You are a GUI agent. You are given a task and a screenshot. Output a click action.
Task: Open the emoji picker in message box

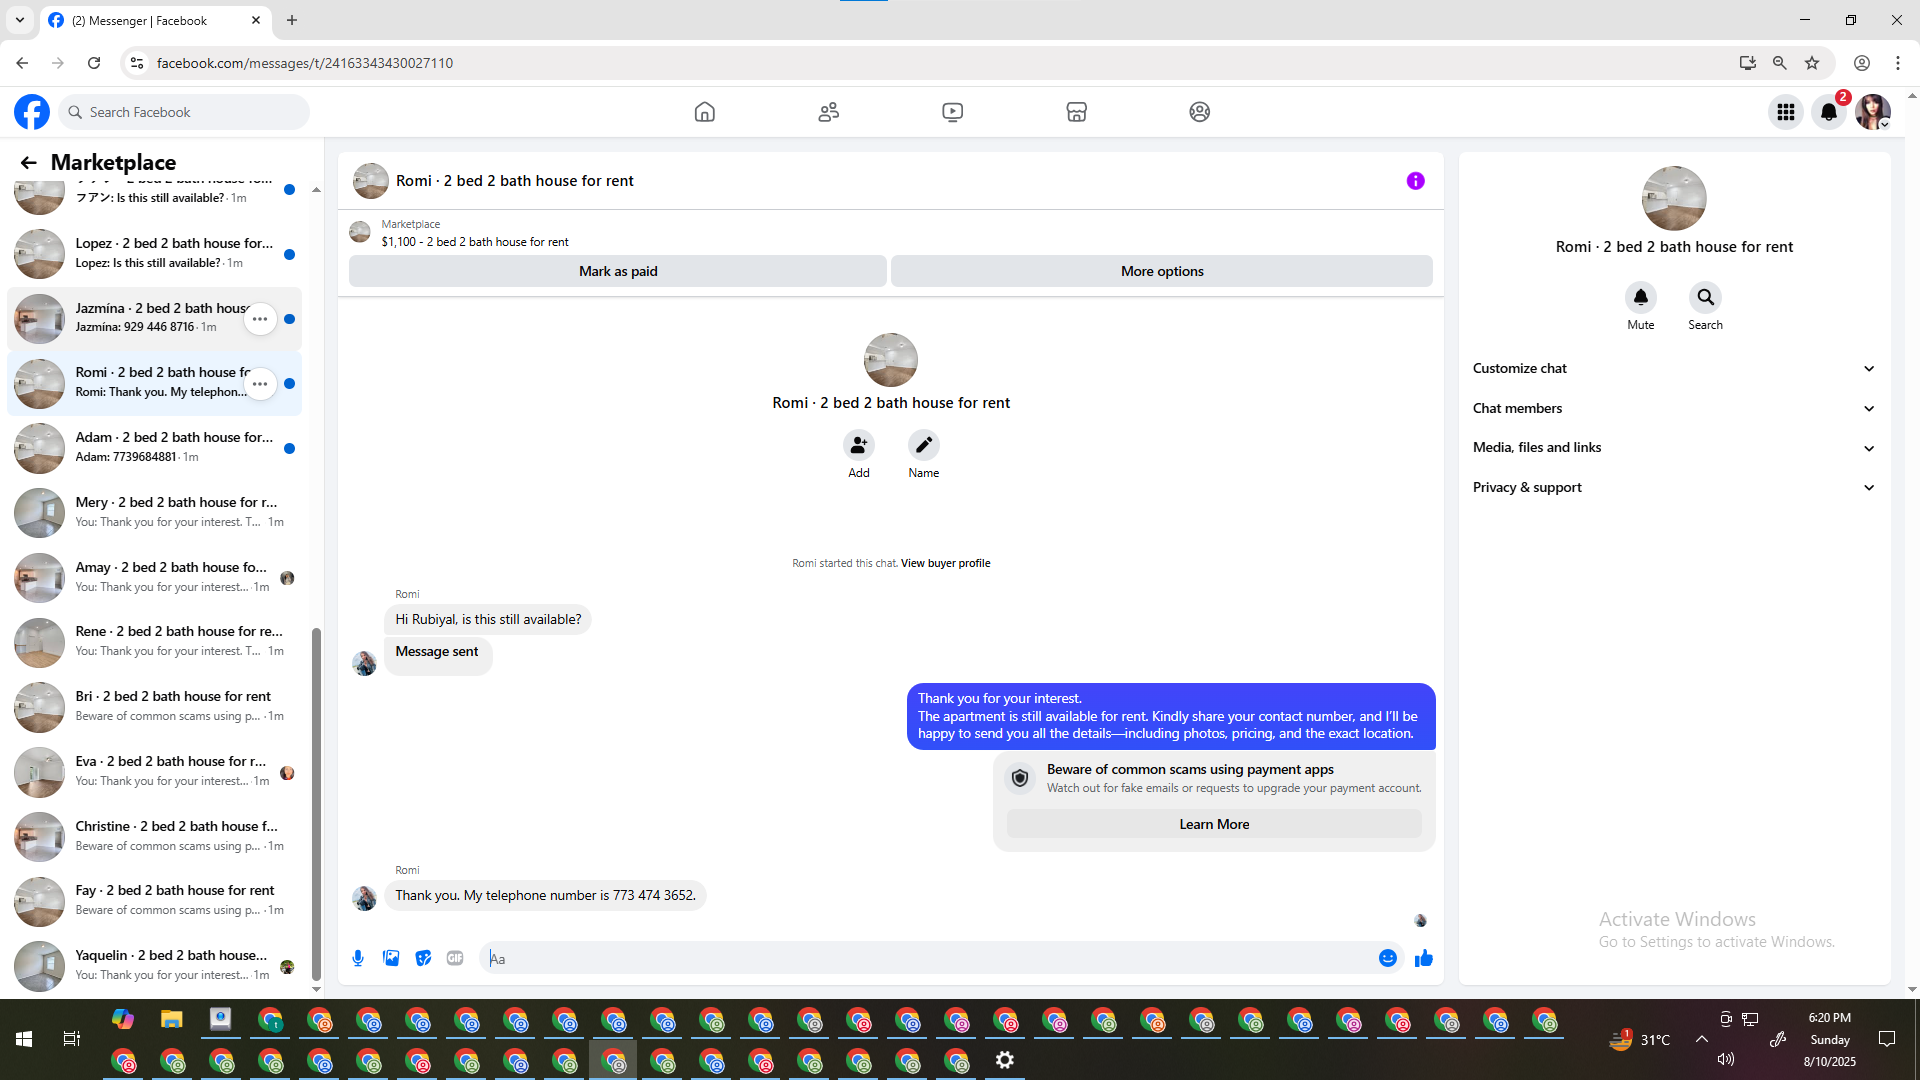1387,958
